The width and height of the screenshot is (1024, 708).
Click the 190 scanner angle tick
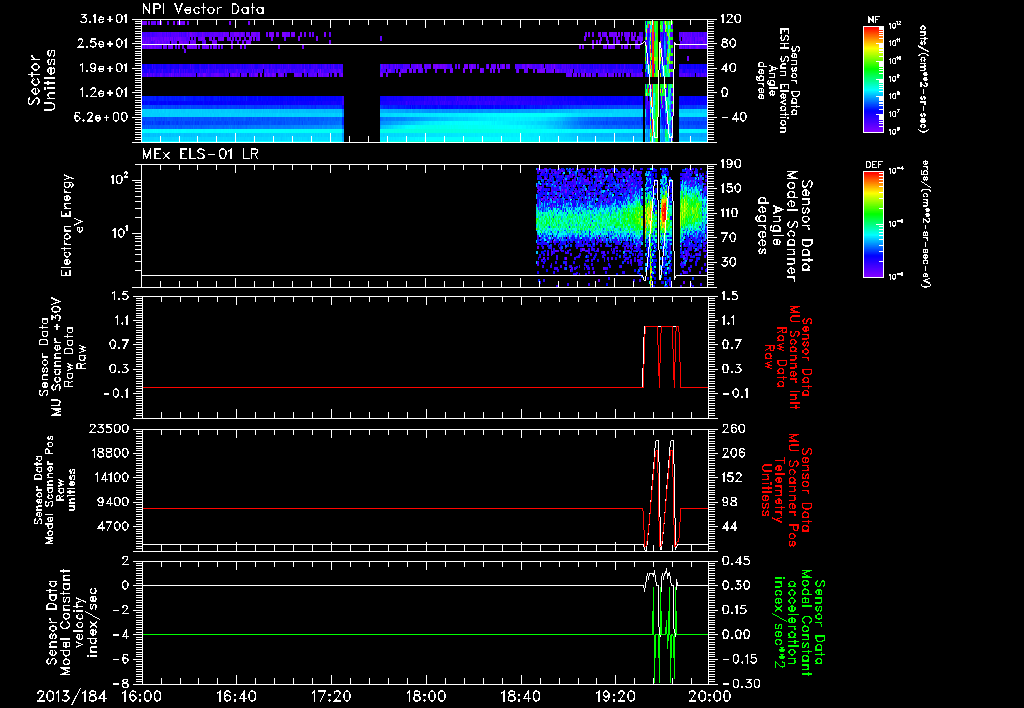click(731, 164)
